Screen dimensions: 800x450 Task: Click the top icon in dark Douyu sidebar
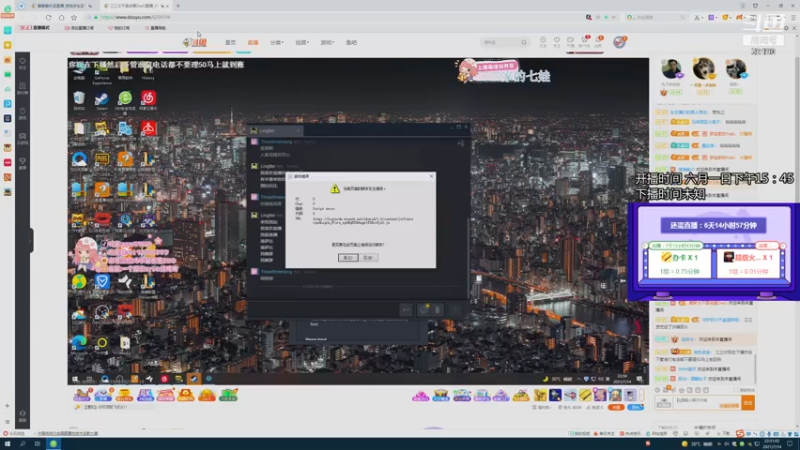[x=22, y=63]
